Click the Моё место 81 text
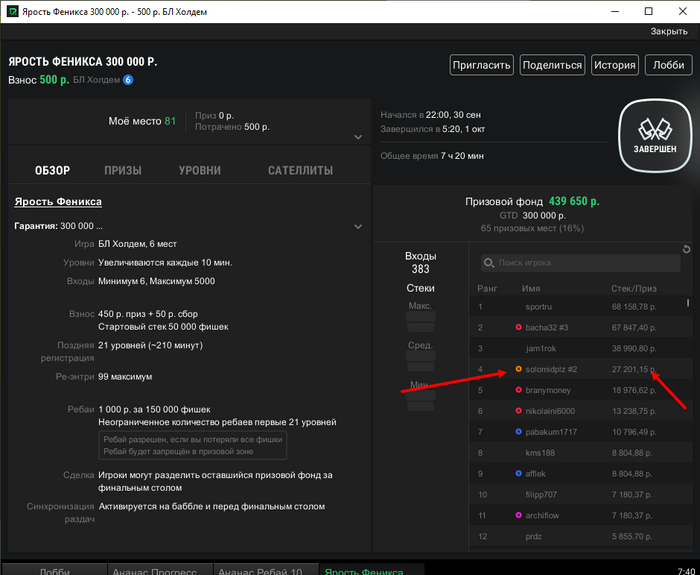This screenshot has height=575, width=700. (142, 121)
